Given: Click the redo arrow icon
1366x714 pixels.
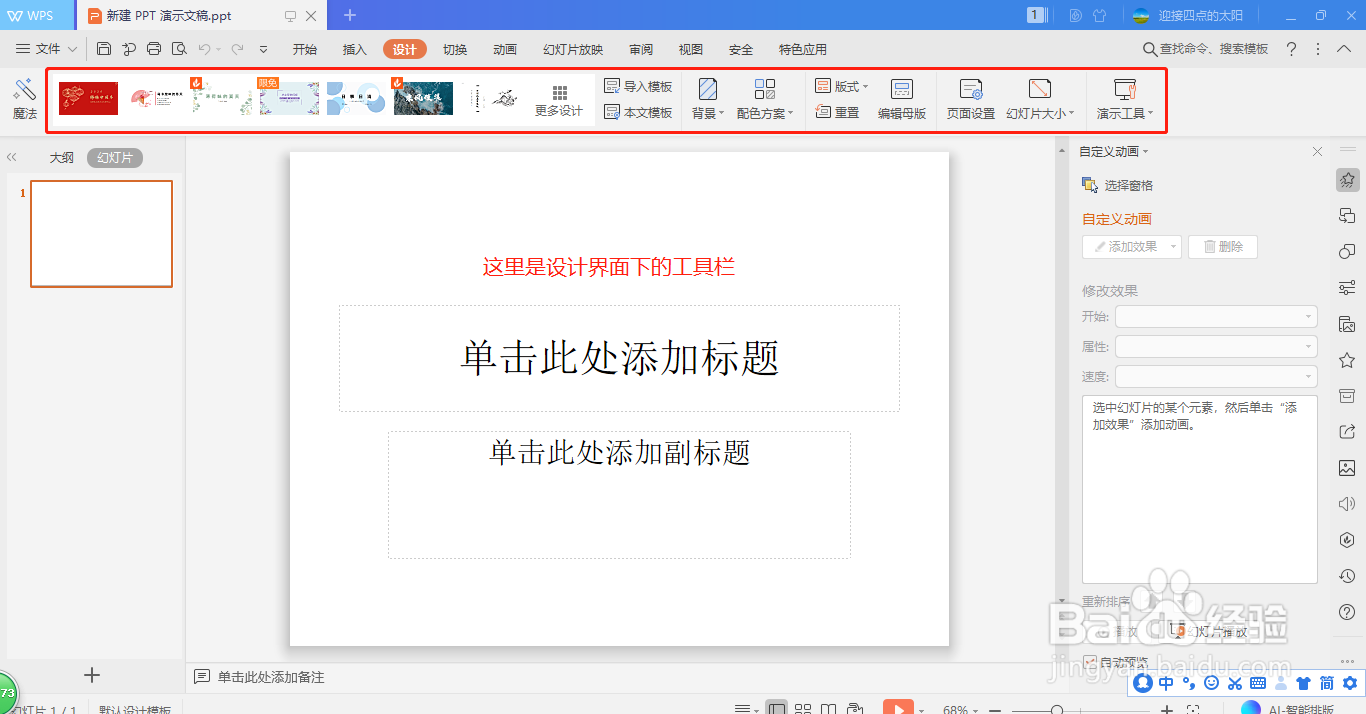Looking at the screenshot, I should pos(237,49).
